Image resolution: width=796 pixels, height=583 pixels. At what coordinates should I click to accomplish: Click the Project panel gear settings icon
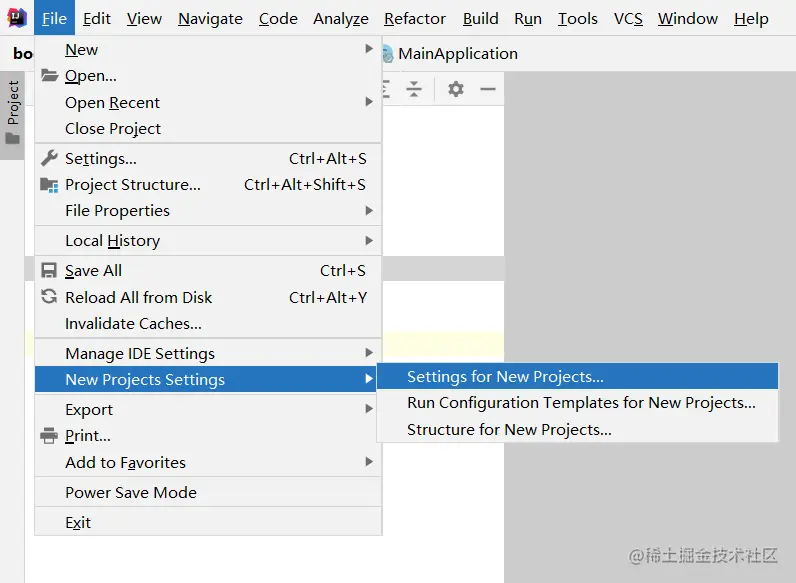coord(456,89)
